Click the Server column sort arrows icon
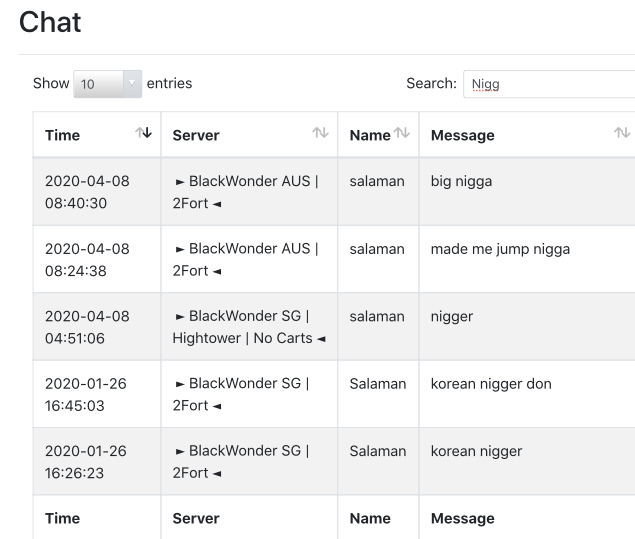Screen dimensions: 635x539 (320, 132)
